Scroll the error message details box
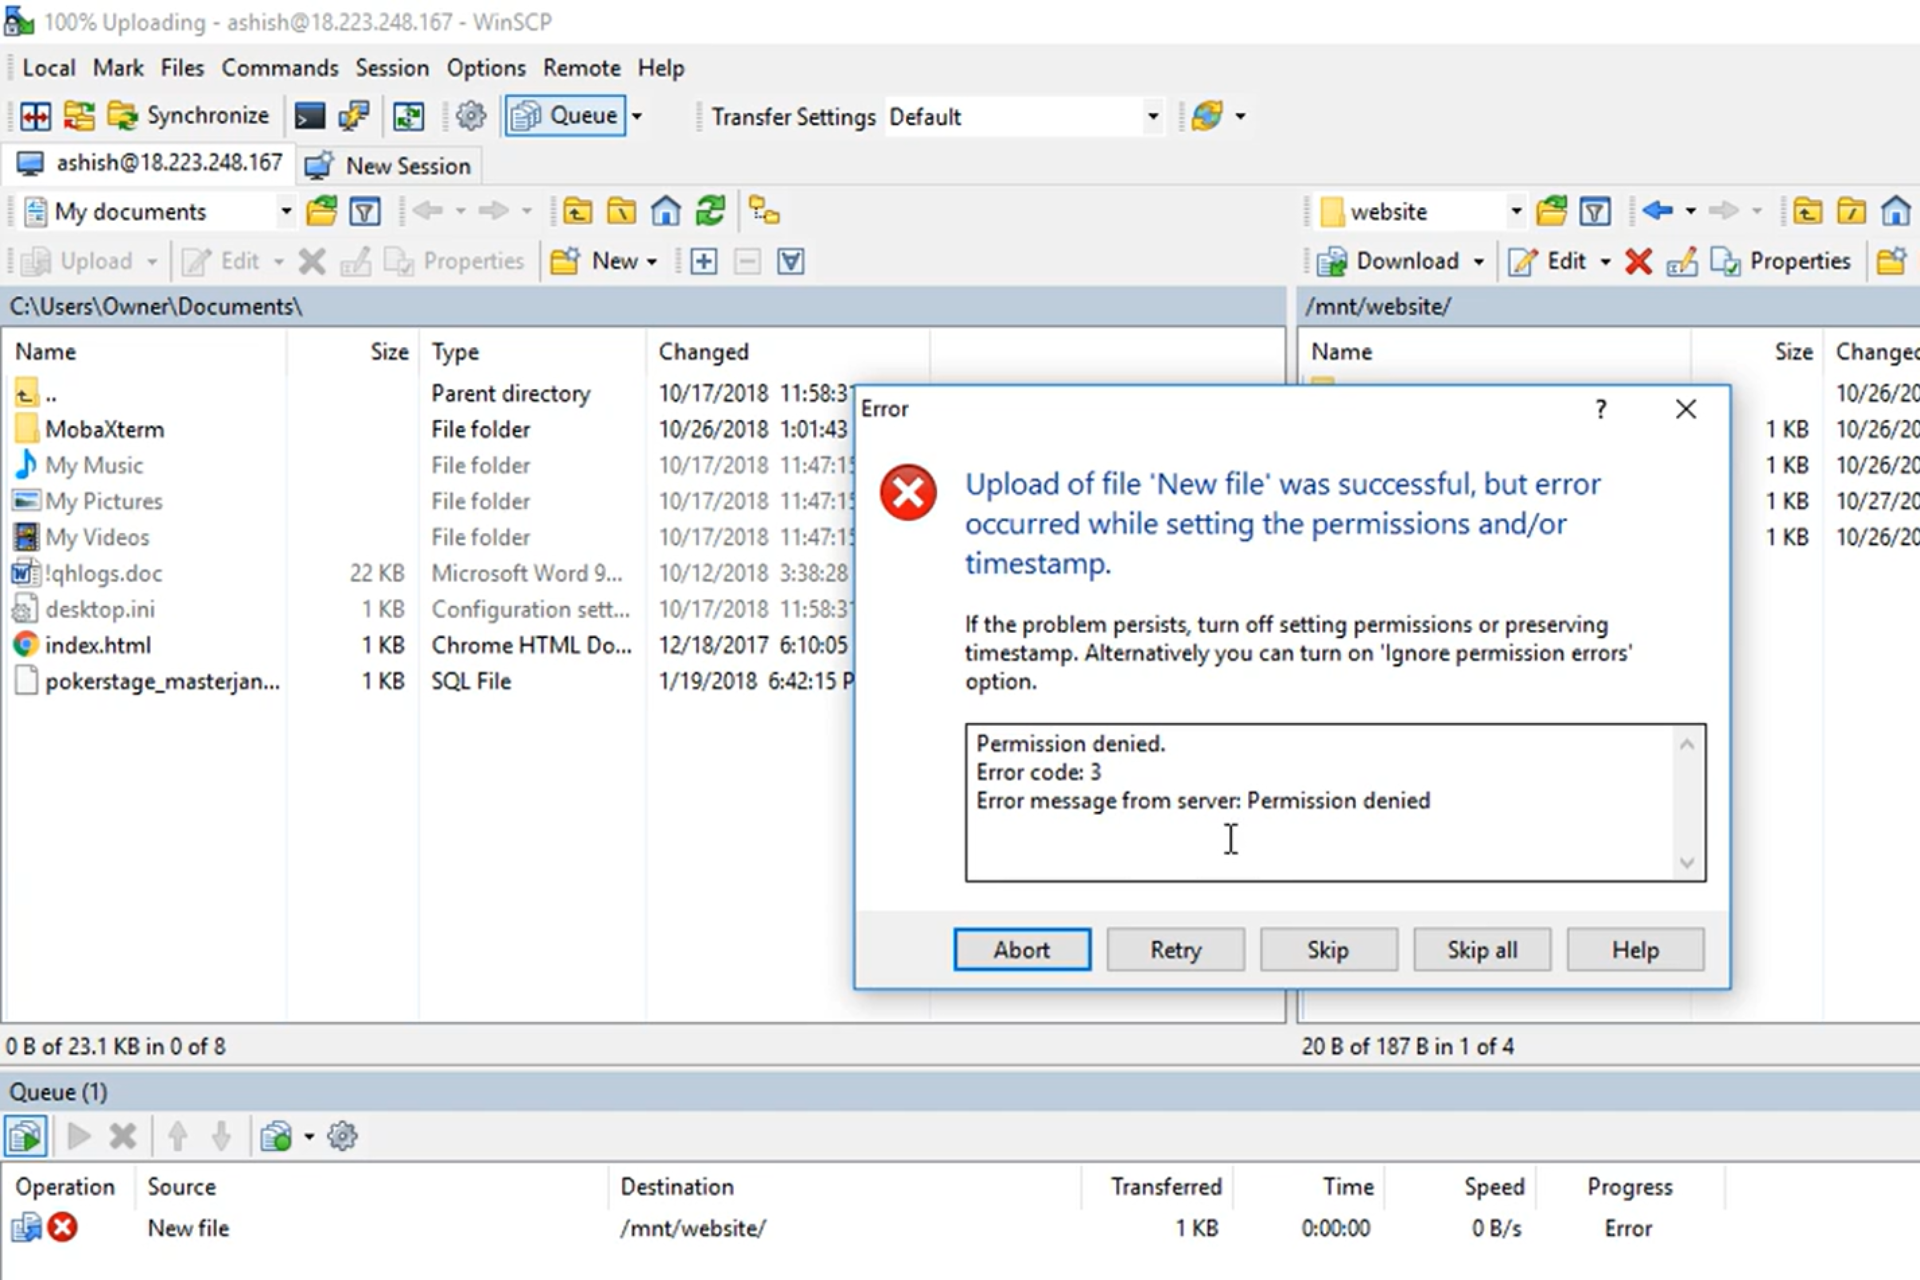Screen dimensions: 1920x1280 pos(1689,800)
